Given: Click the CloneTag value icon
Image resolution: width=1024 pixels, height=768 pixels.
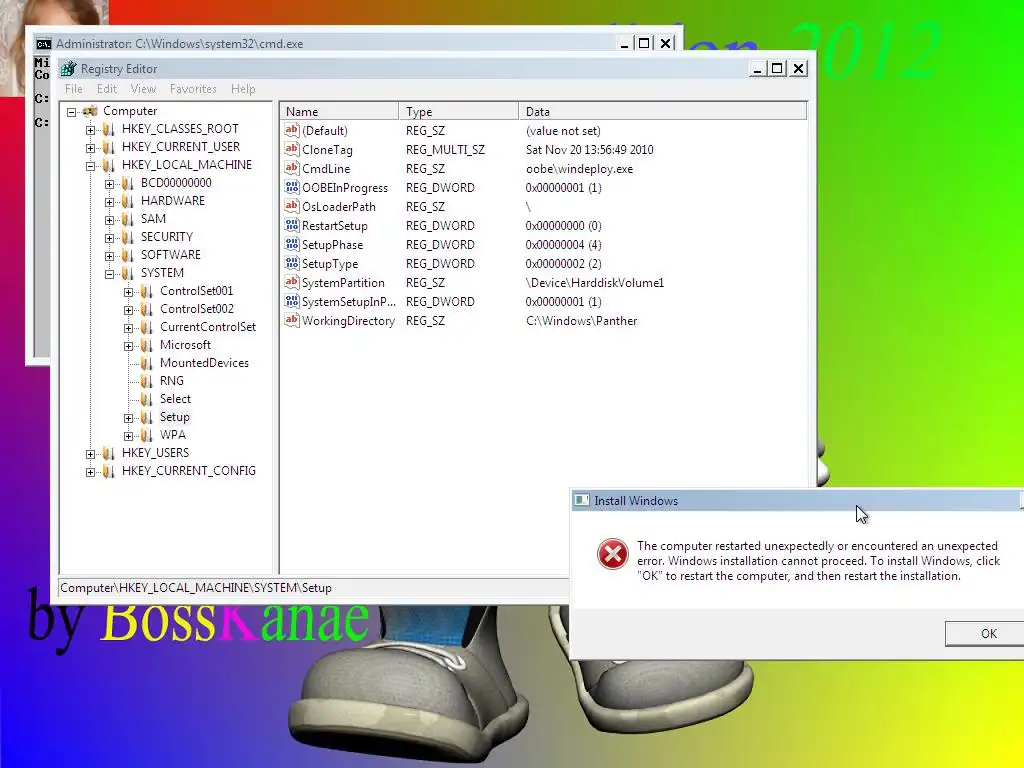Looking at the screenshot, I should (x=292, y=149).
